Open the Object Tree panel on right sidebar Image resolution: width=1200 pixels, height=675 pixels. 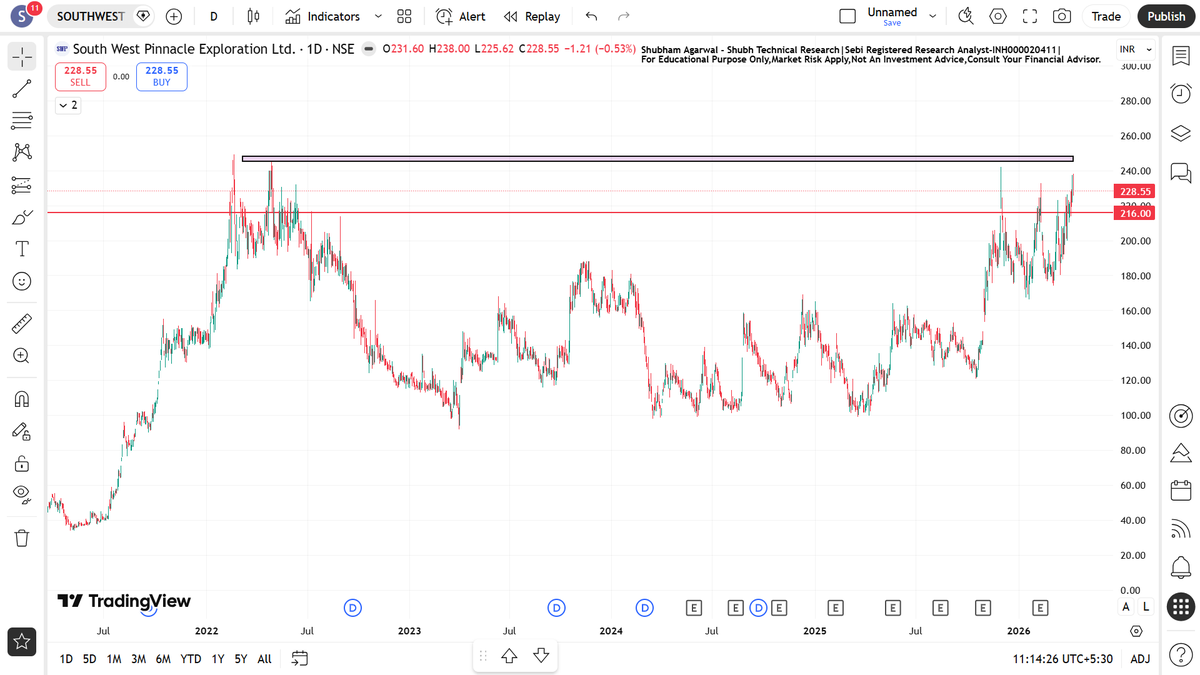click(x=1180, y=133)
